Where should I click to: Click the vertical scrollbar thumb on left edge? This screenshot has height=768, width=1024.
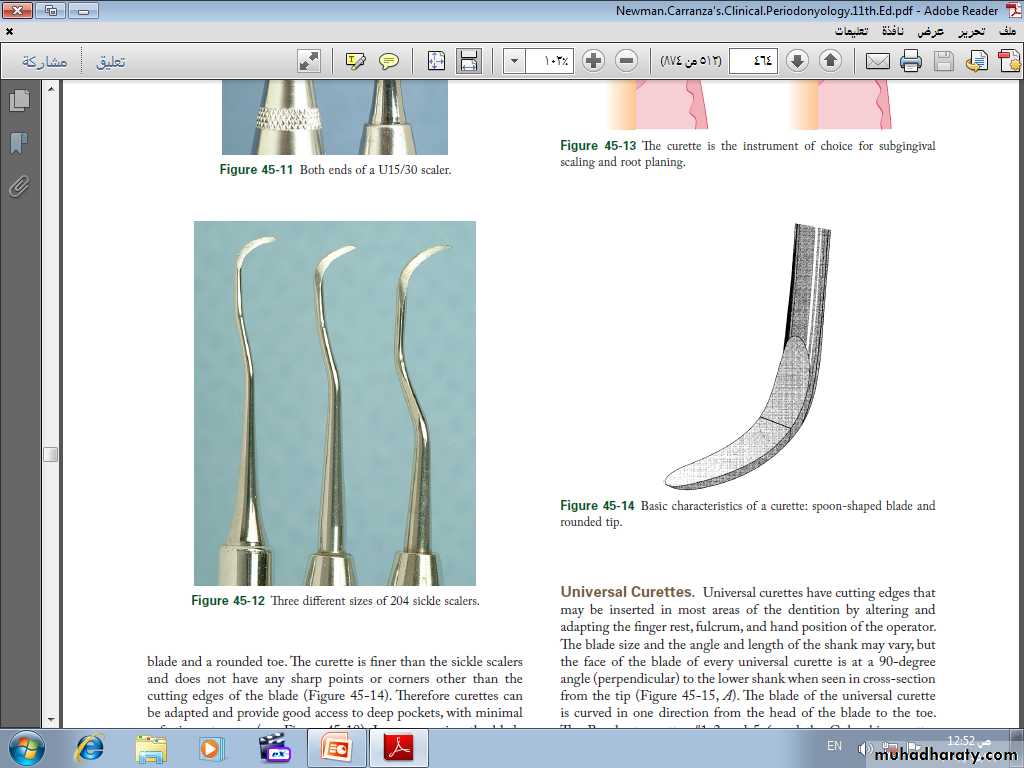tap(50, 454)
